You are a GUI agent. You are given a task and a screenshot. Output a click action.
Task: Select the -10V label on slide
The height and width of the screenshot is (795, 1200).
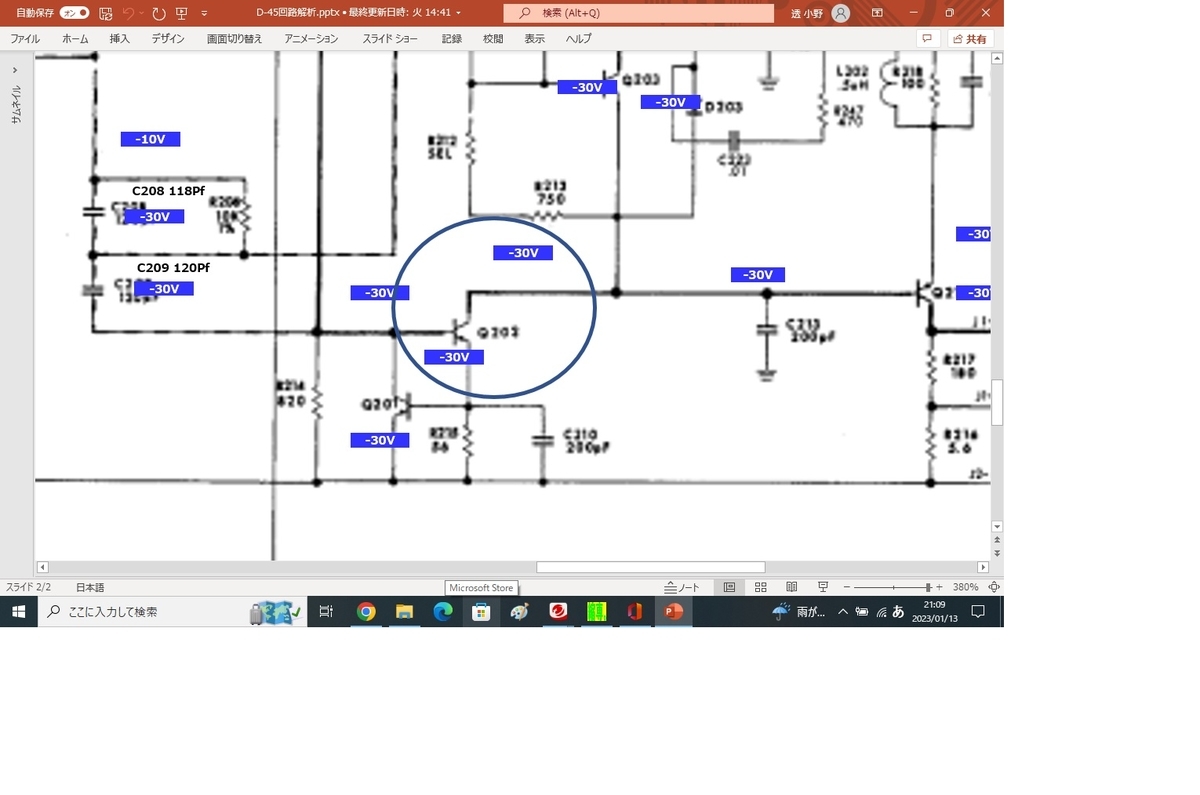click(150, 139)
